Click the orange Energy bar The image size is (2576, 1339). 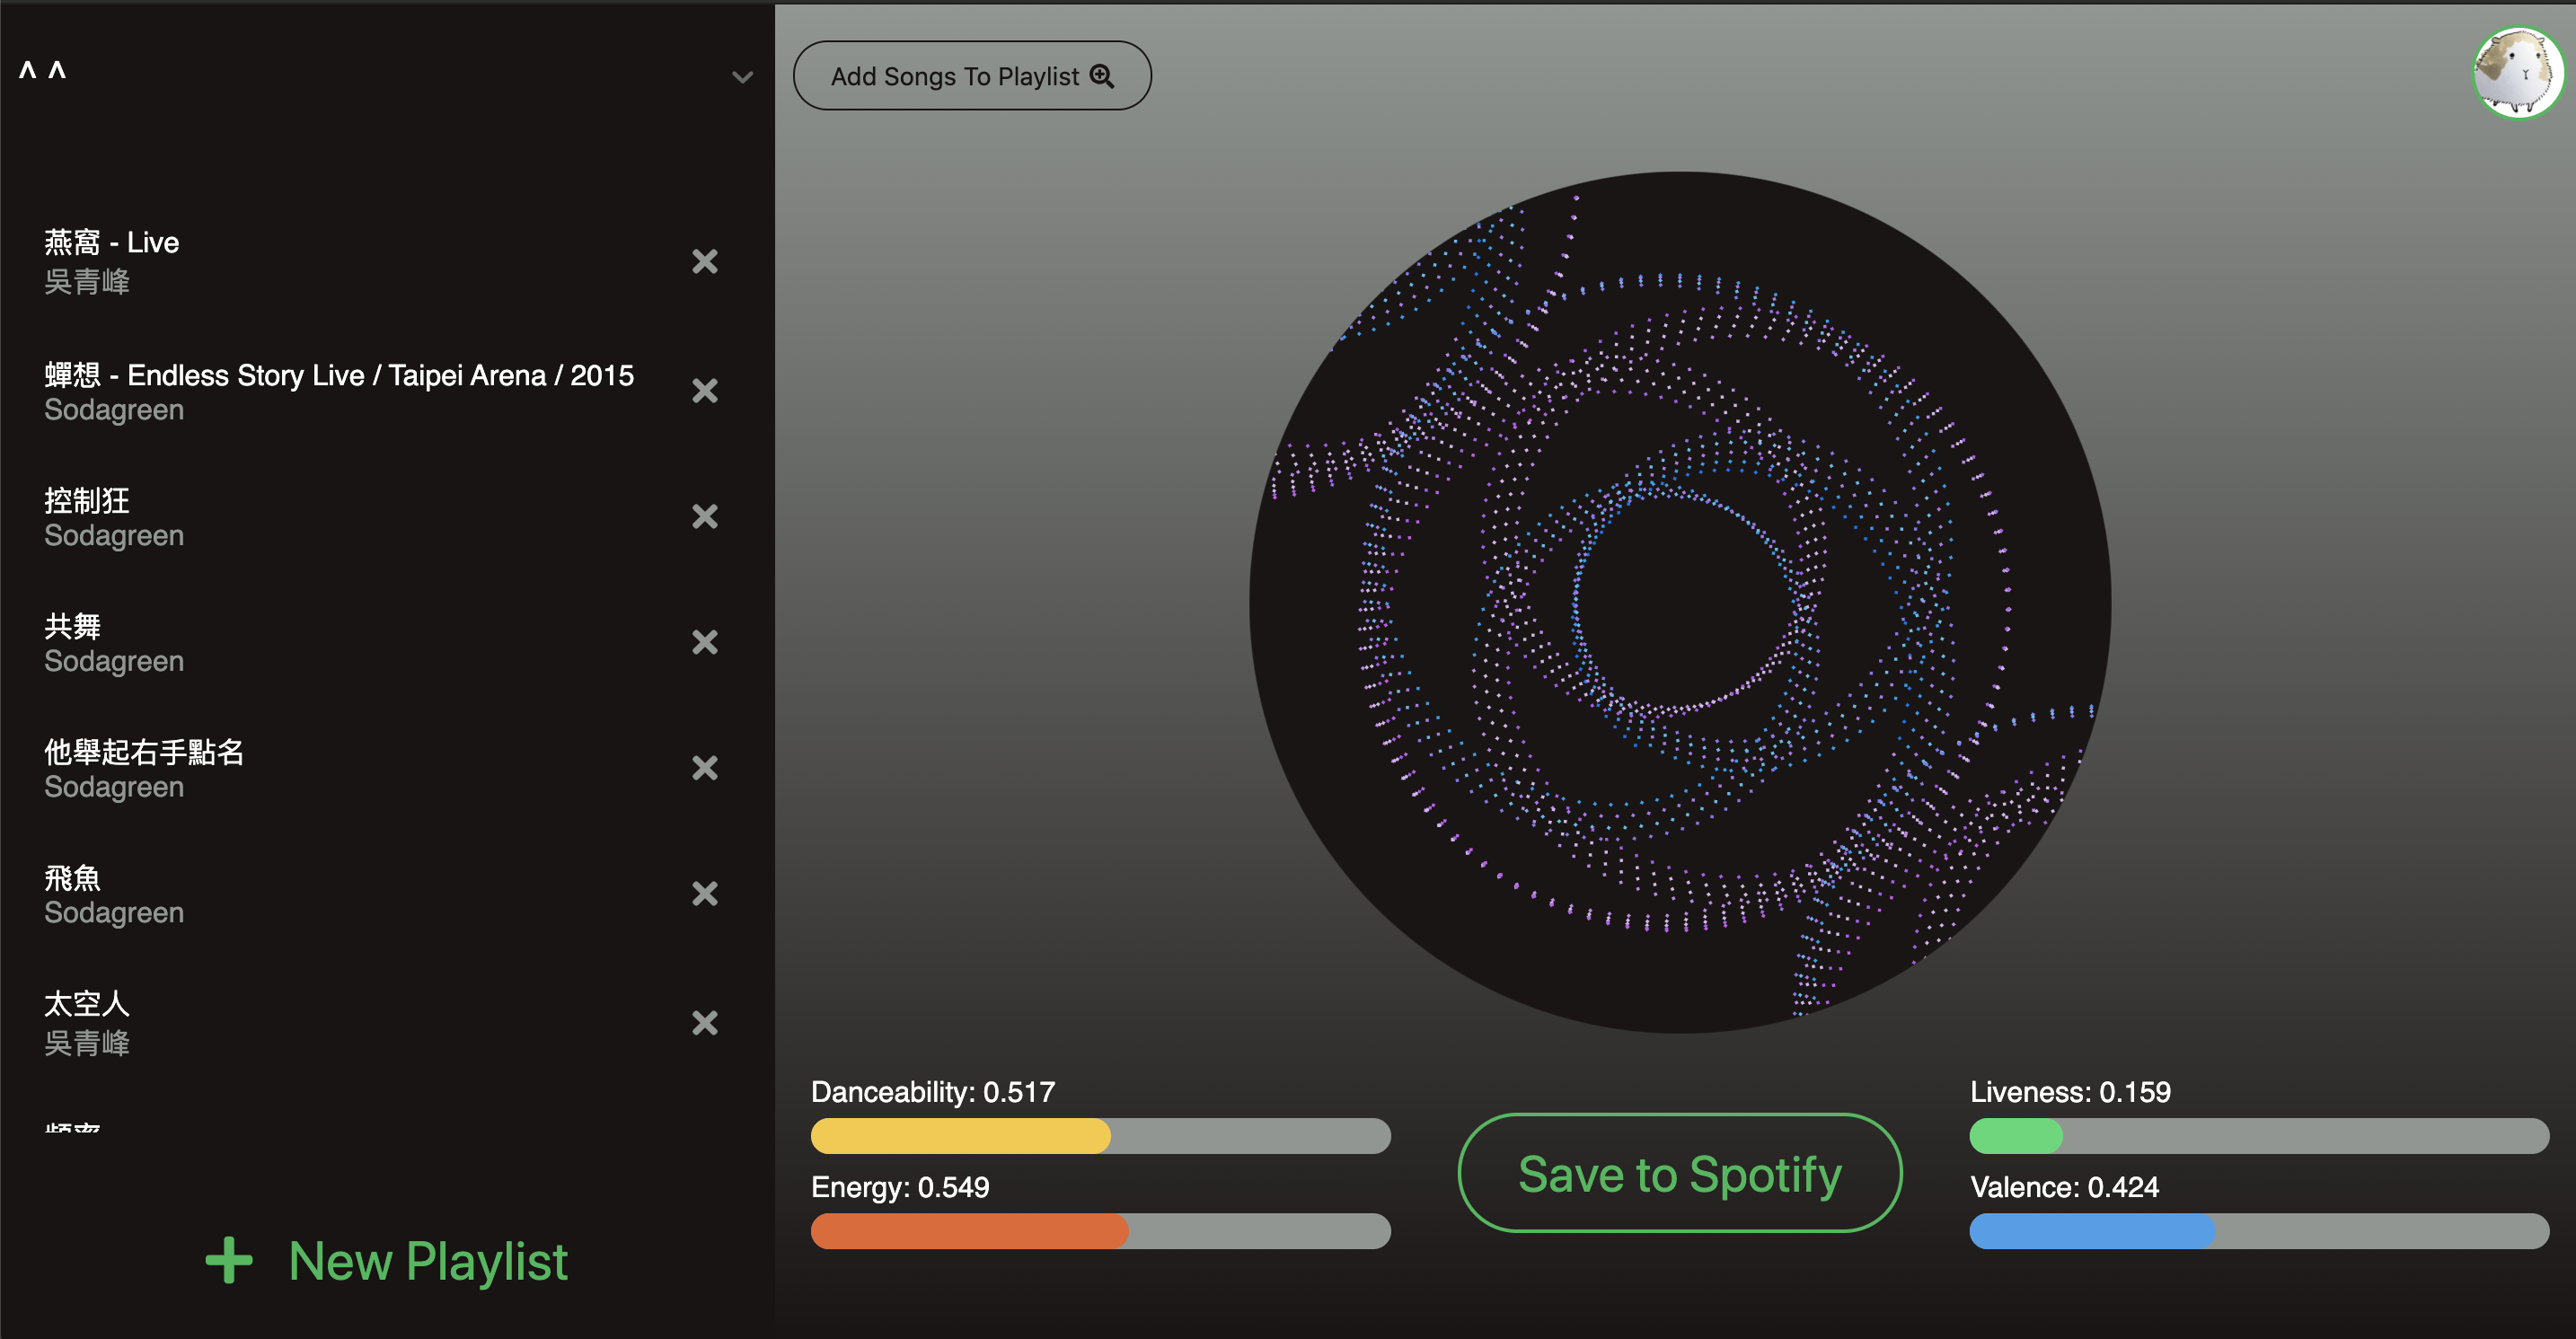coord(969,1231)
